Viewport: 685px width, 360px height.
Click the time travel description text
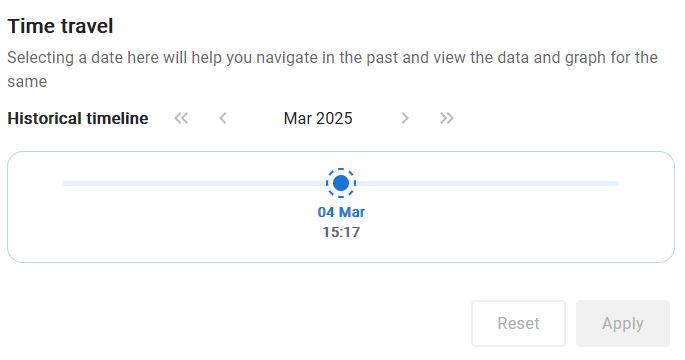click(x=332, y=69)
